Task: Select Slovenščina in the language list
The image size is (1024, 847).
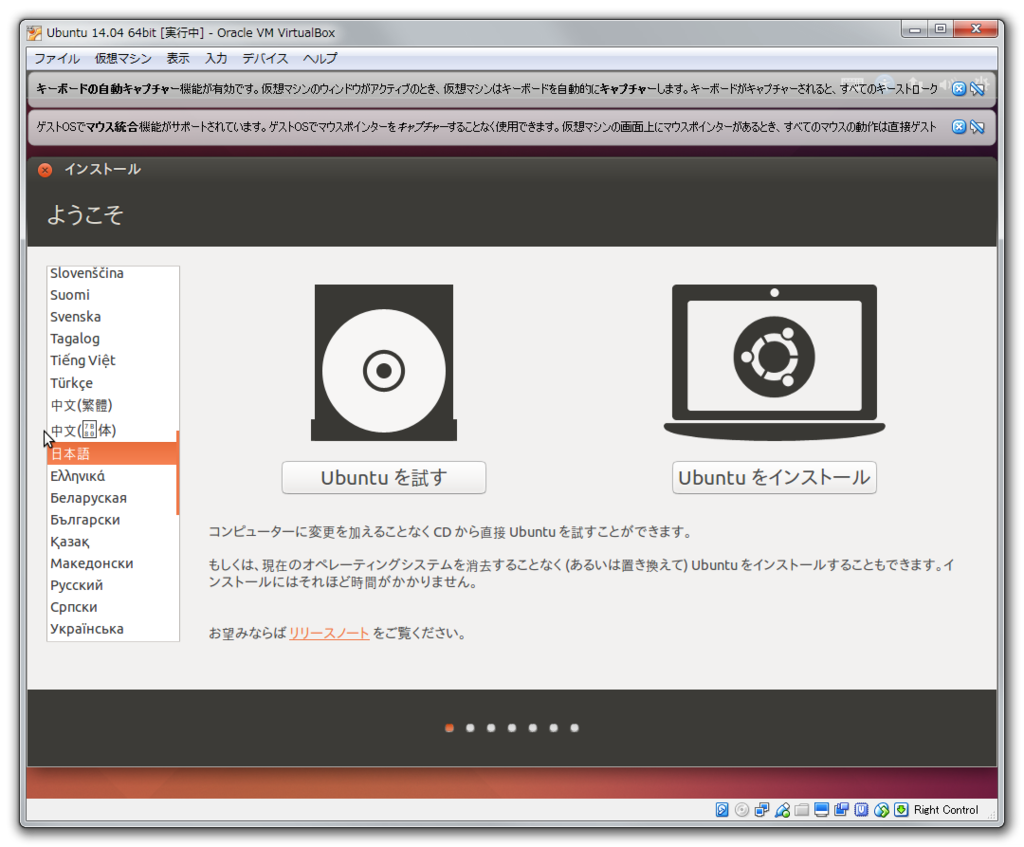Action: [x=112, y=273]
